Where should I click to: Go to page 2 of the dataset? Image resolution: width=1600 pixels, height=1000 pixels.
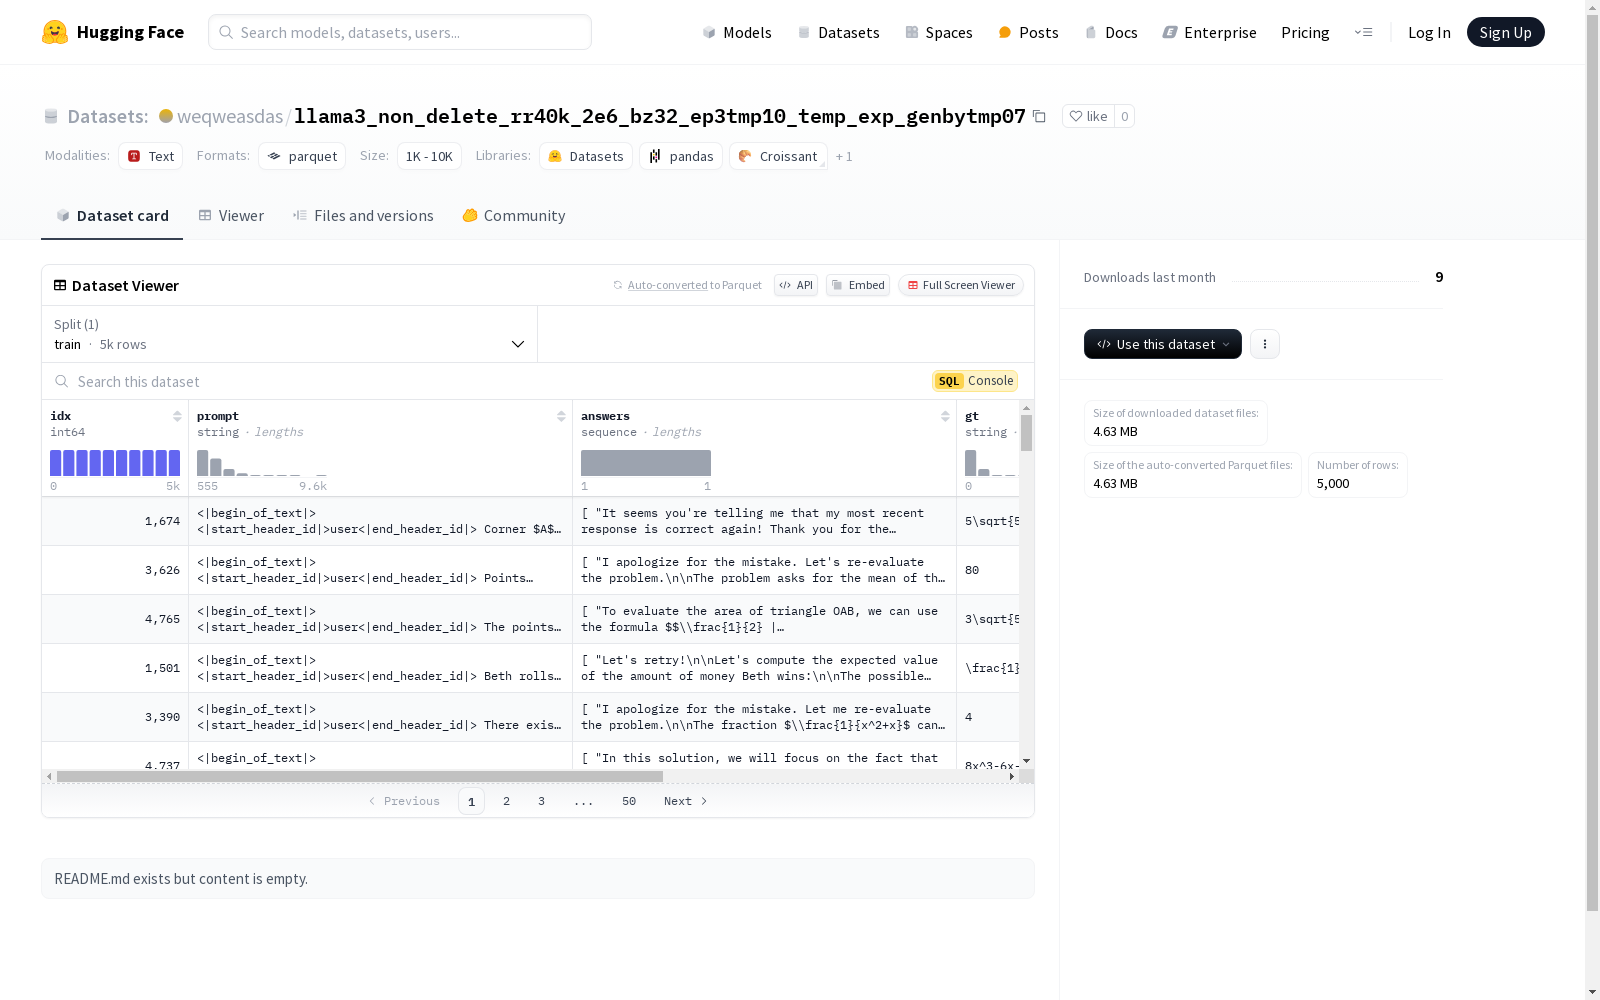507,801
